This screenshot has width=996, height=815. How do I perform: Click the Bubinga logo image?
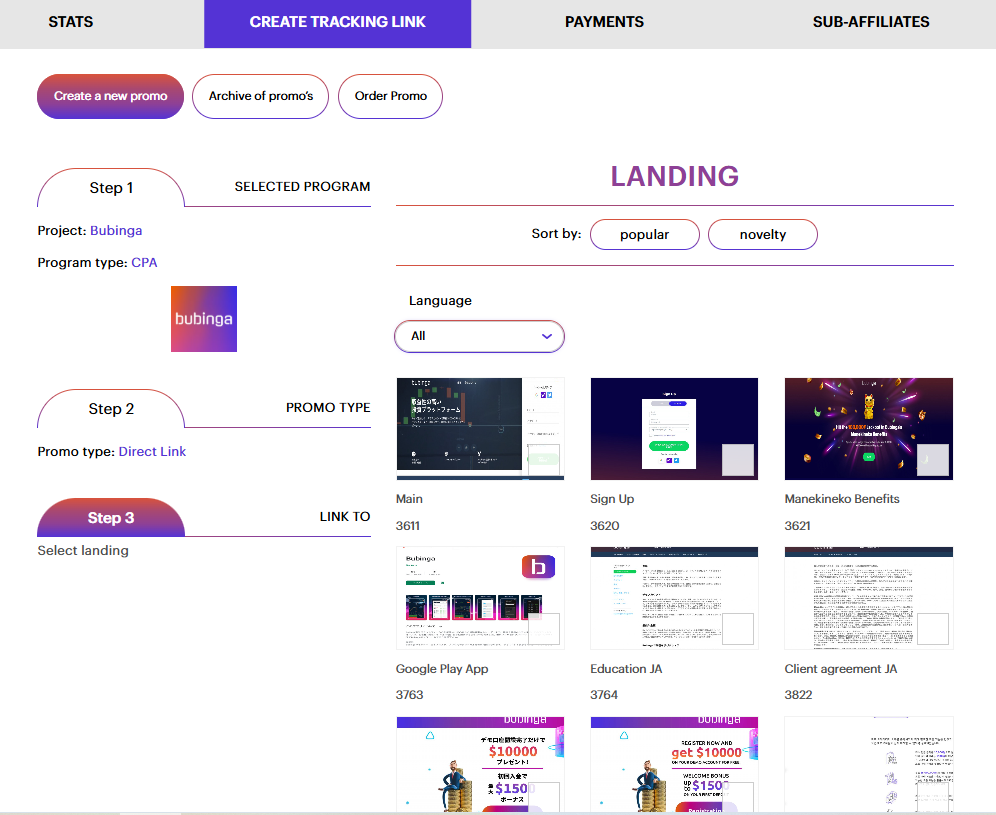[204, 319]
